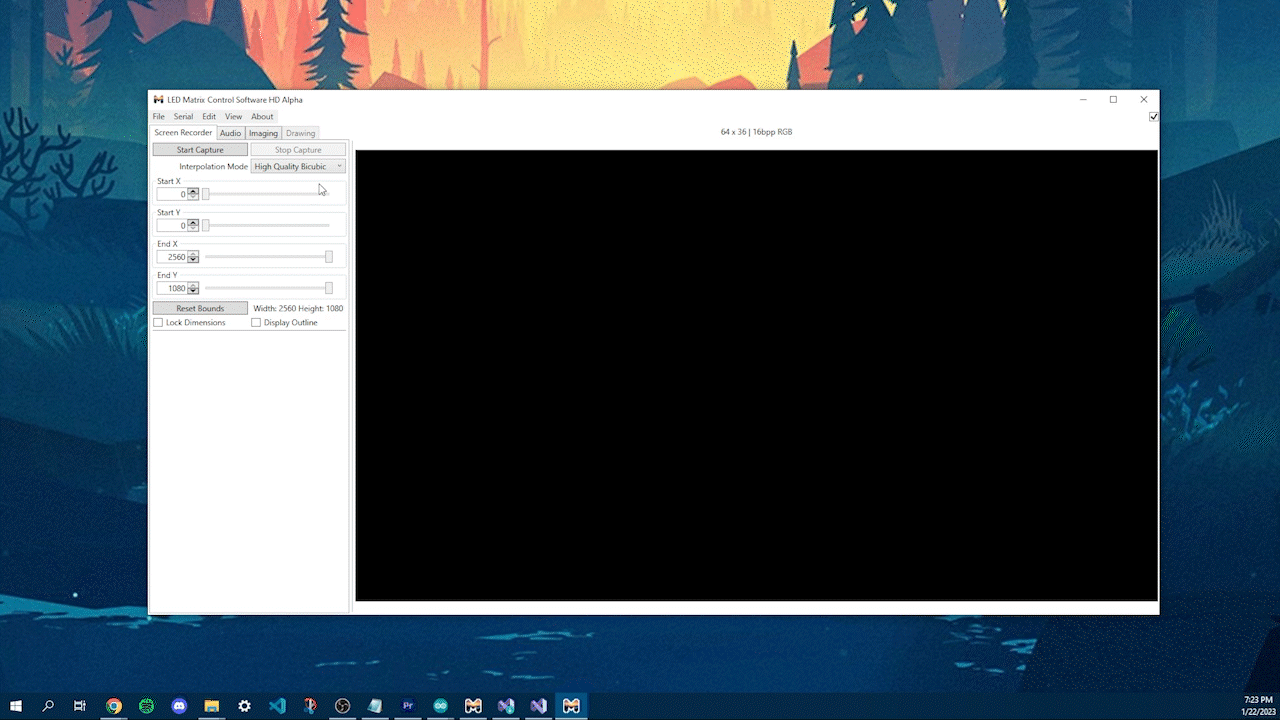The height and width of the screenshot is (720, 1280).
Task: Click the Start Capture button
Action: click(x=200, y=150)
